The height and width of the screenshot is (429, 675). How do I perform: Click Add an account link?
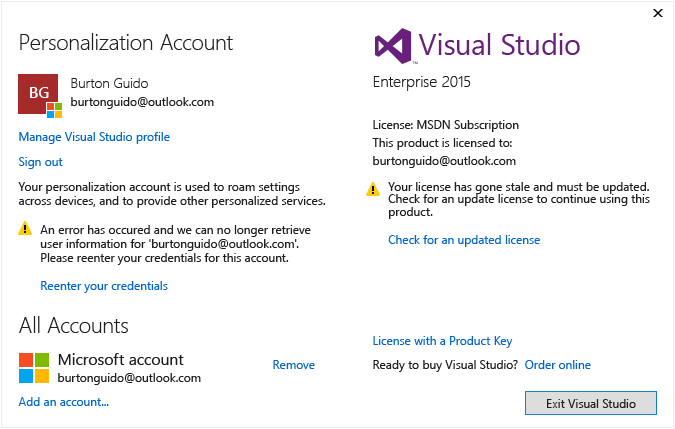point(64,402)
